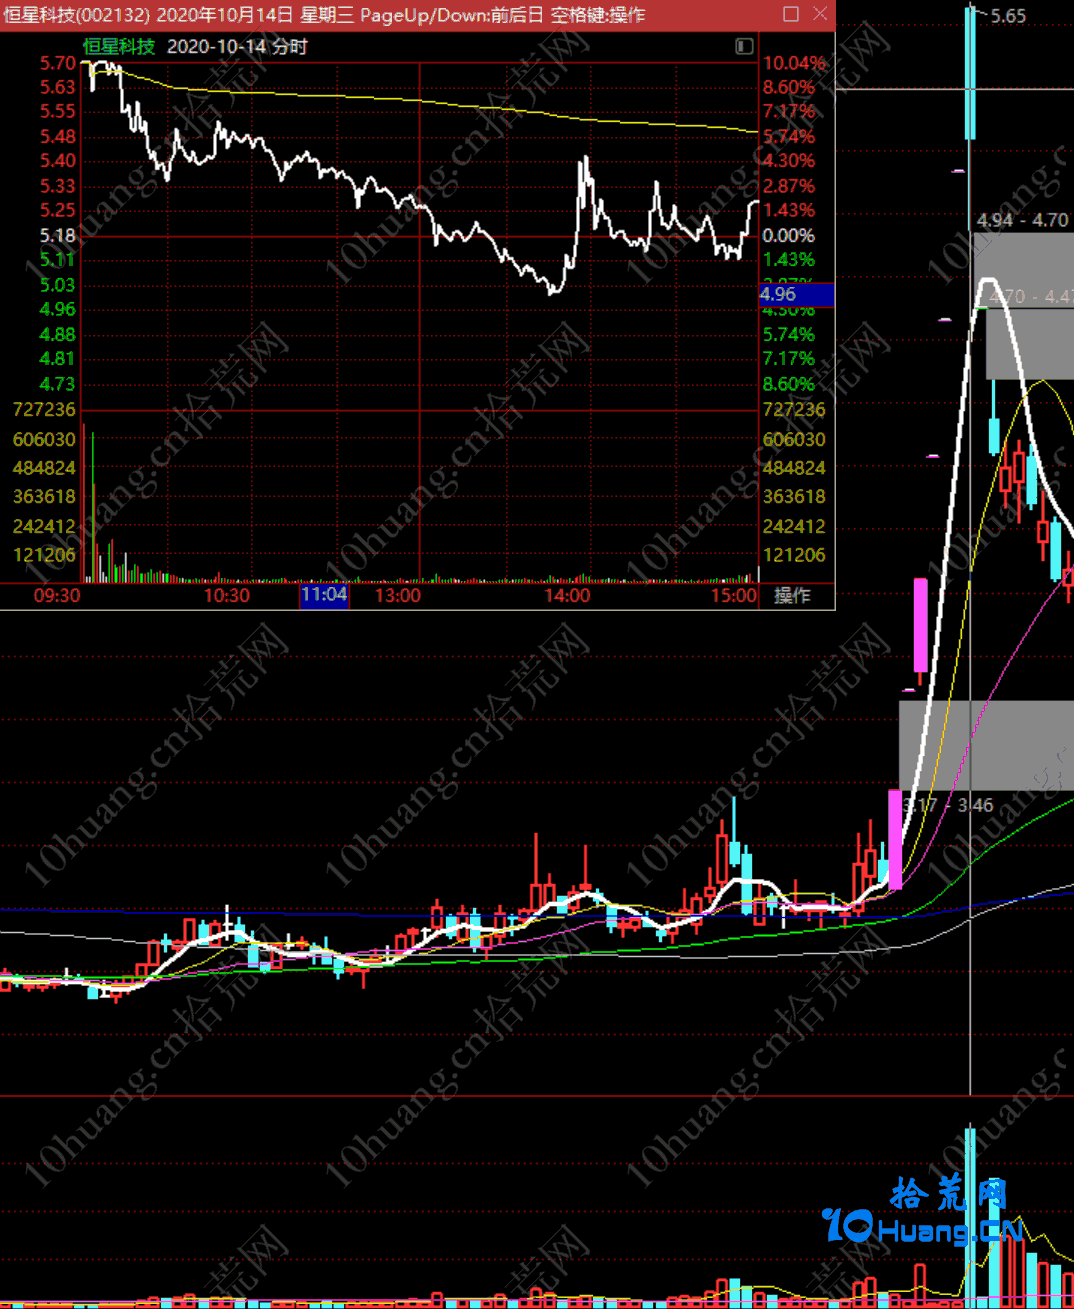The image size is (1074, 1309).
Task: Click the 15:00 time label
Action: point(734,596)
